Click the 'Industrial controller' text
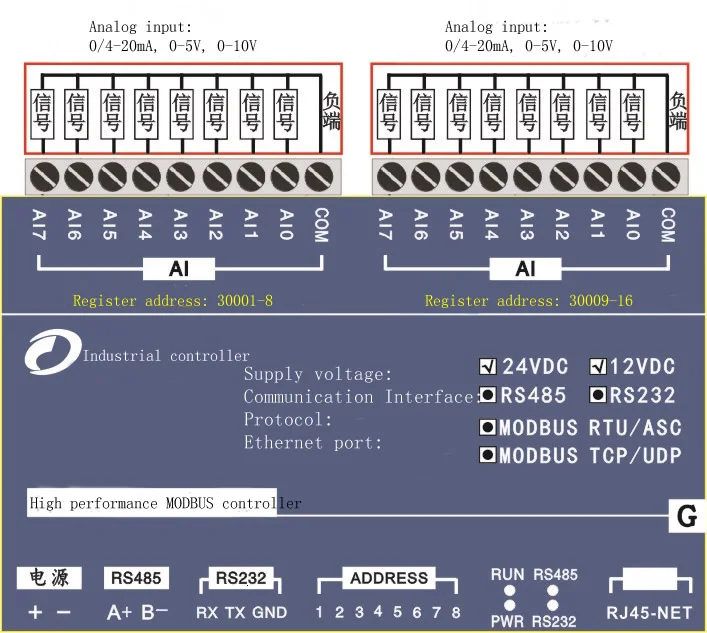Viewport: 707px width, 633px height. [166, 356]
